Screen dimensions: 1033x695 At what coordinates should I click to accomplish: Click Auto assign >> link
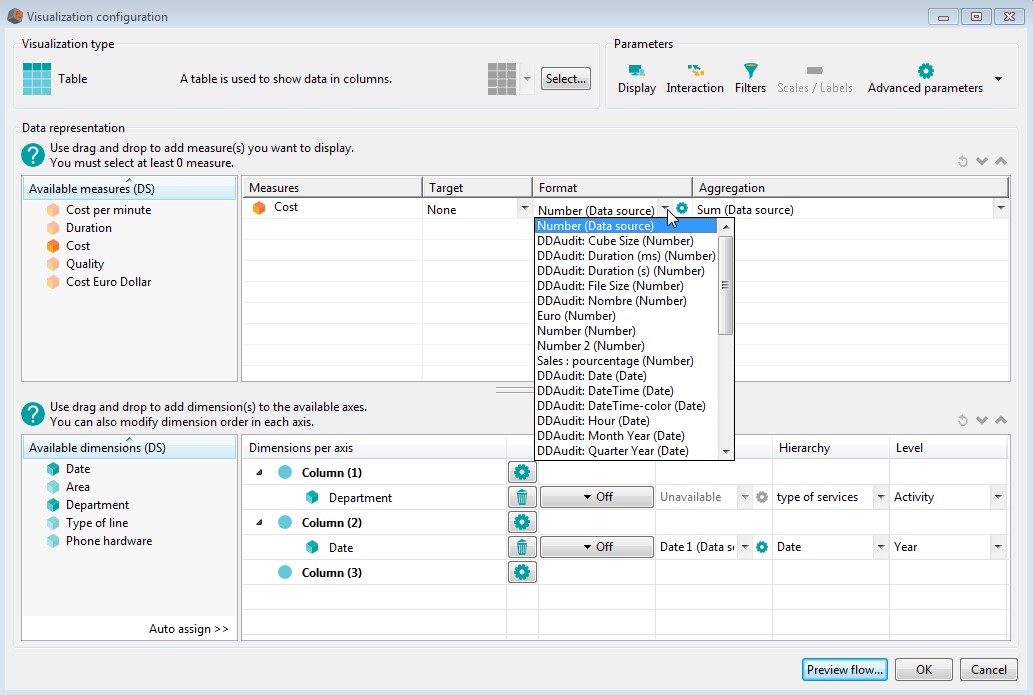188,629
